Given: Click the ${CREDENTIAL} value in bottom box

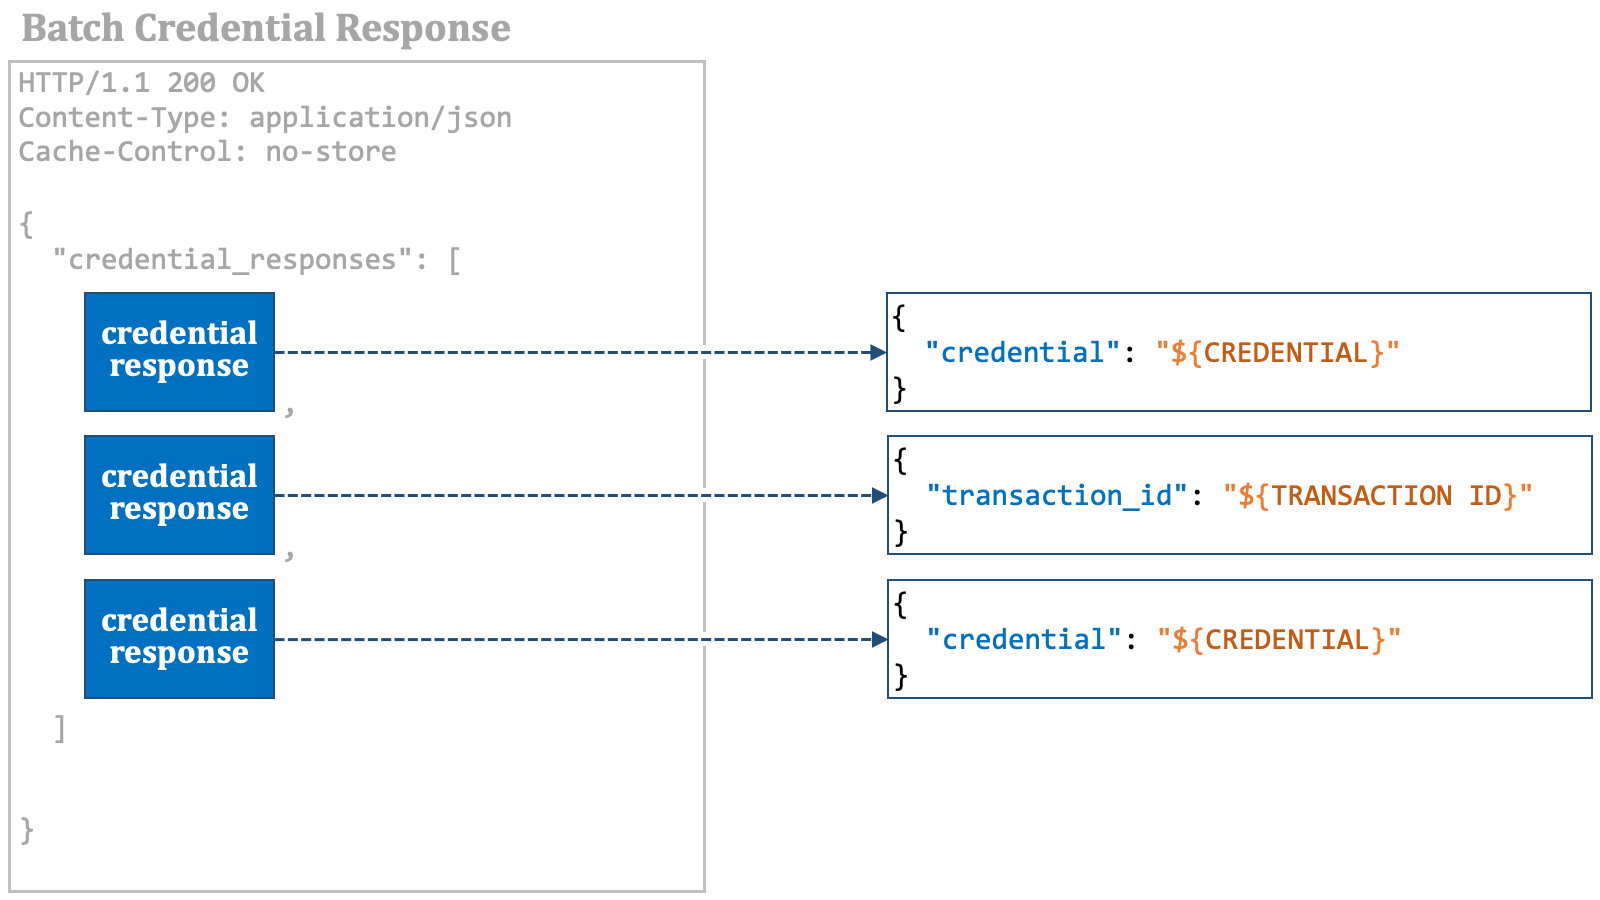Looking at the screenshot, I should coord(1279,640).
